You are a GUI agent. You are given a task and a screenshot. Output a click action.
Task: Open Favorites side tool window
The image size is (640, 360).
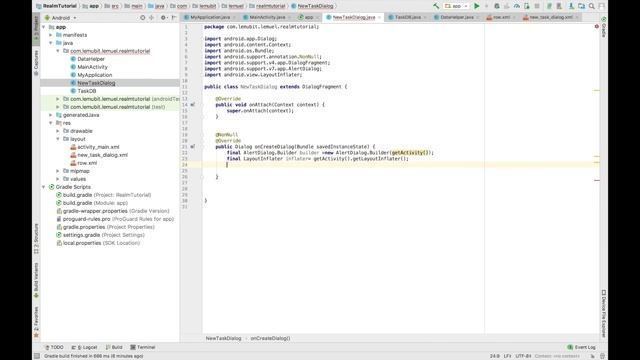(36, 322)
